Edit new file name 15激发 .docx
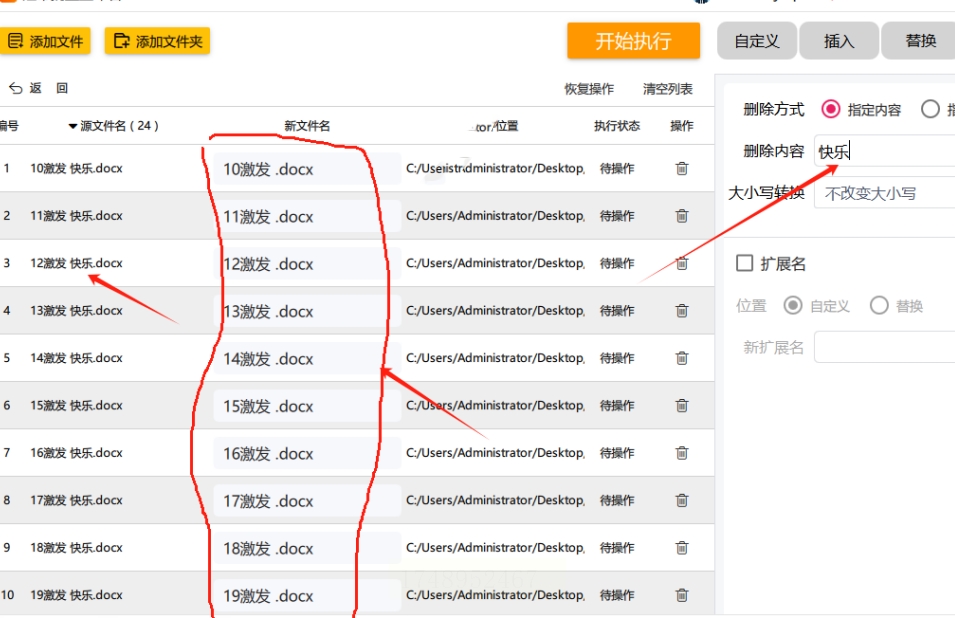Image resolution: width=955 pixels, height=618 pixels. click(307, 406)
